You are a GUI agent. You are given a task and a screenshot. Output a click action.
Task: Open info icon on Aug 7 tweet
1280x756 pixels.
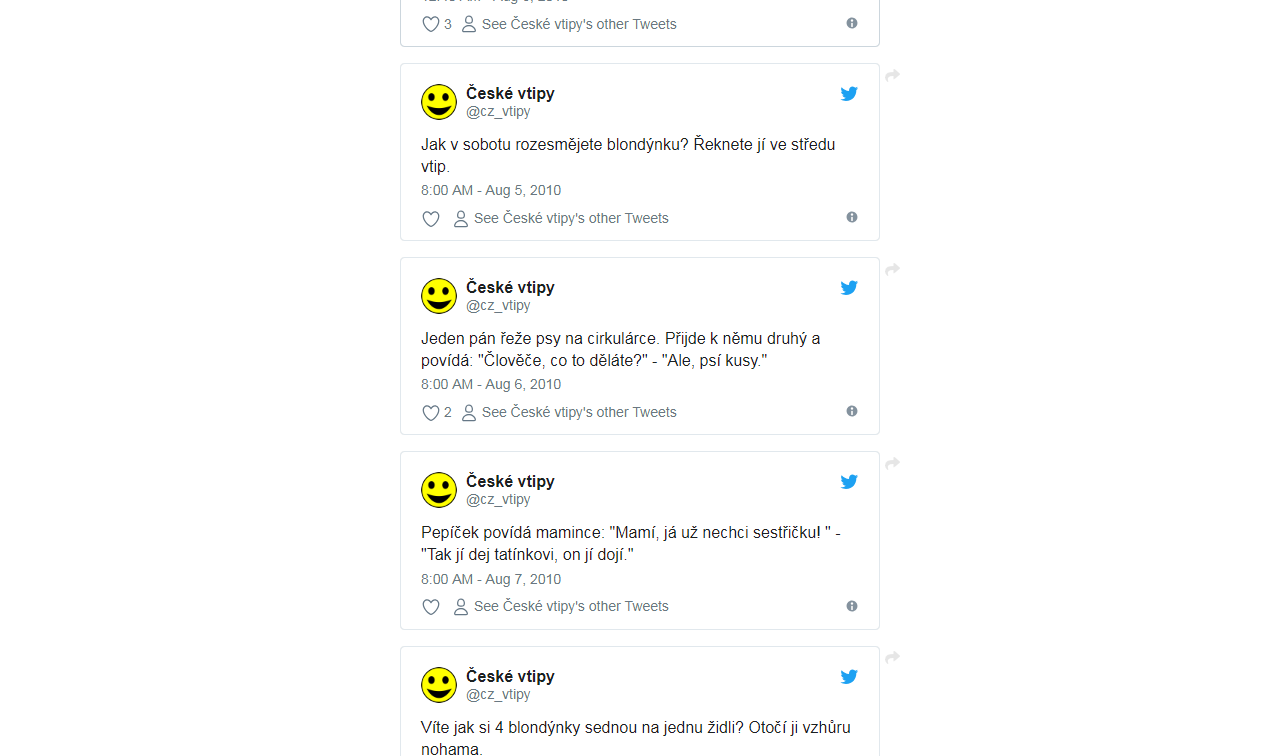point(852,606)
